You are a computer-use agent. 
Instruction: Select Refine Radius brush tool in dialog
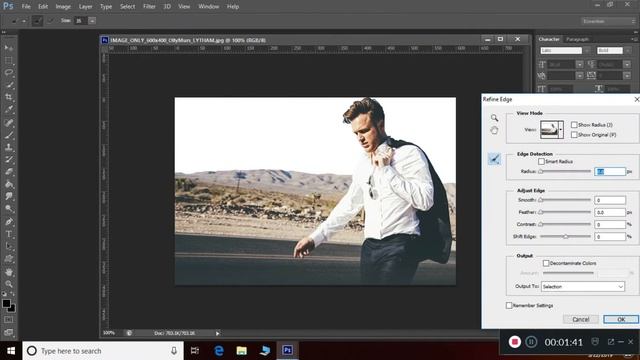coord(494,159)
